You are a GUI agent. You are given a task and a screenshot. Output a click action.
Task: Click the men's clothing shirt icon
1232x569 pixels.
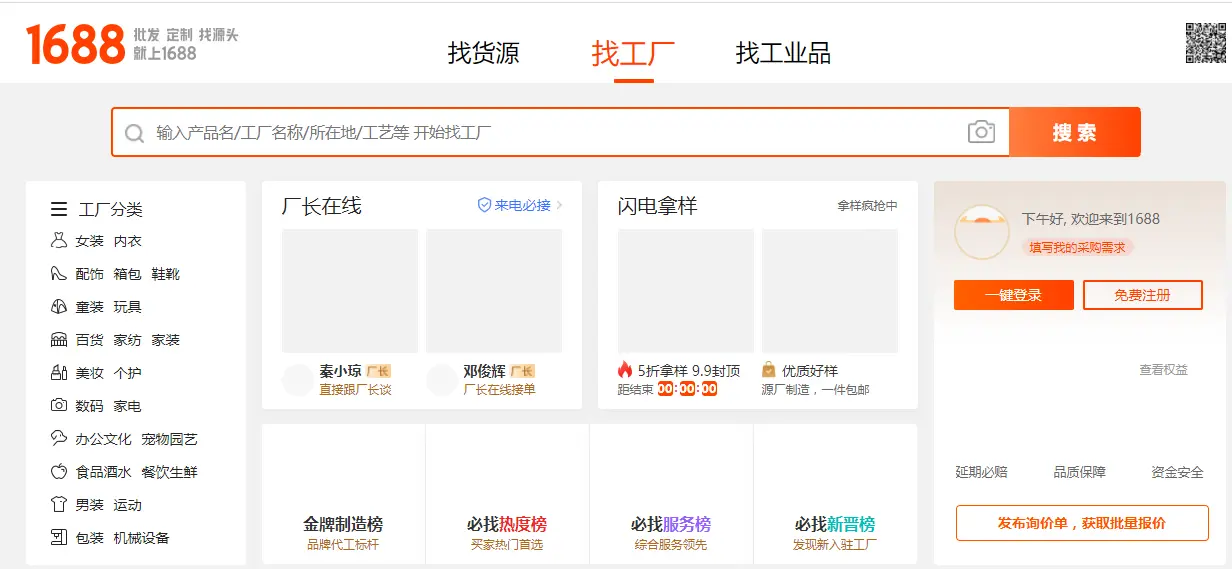click(x=59, y=505)
